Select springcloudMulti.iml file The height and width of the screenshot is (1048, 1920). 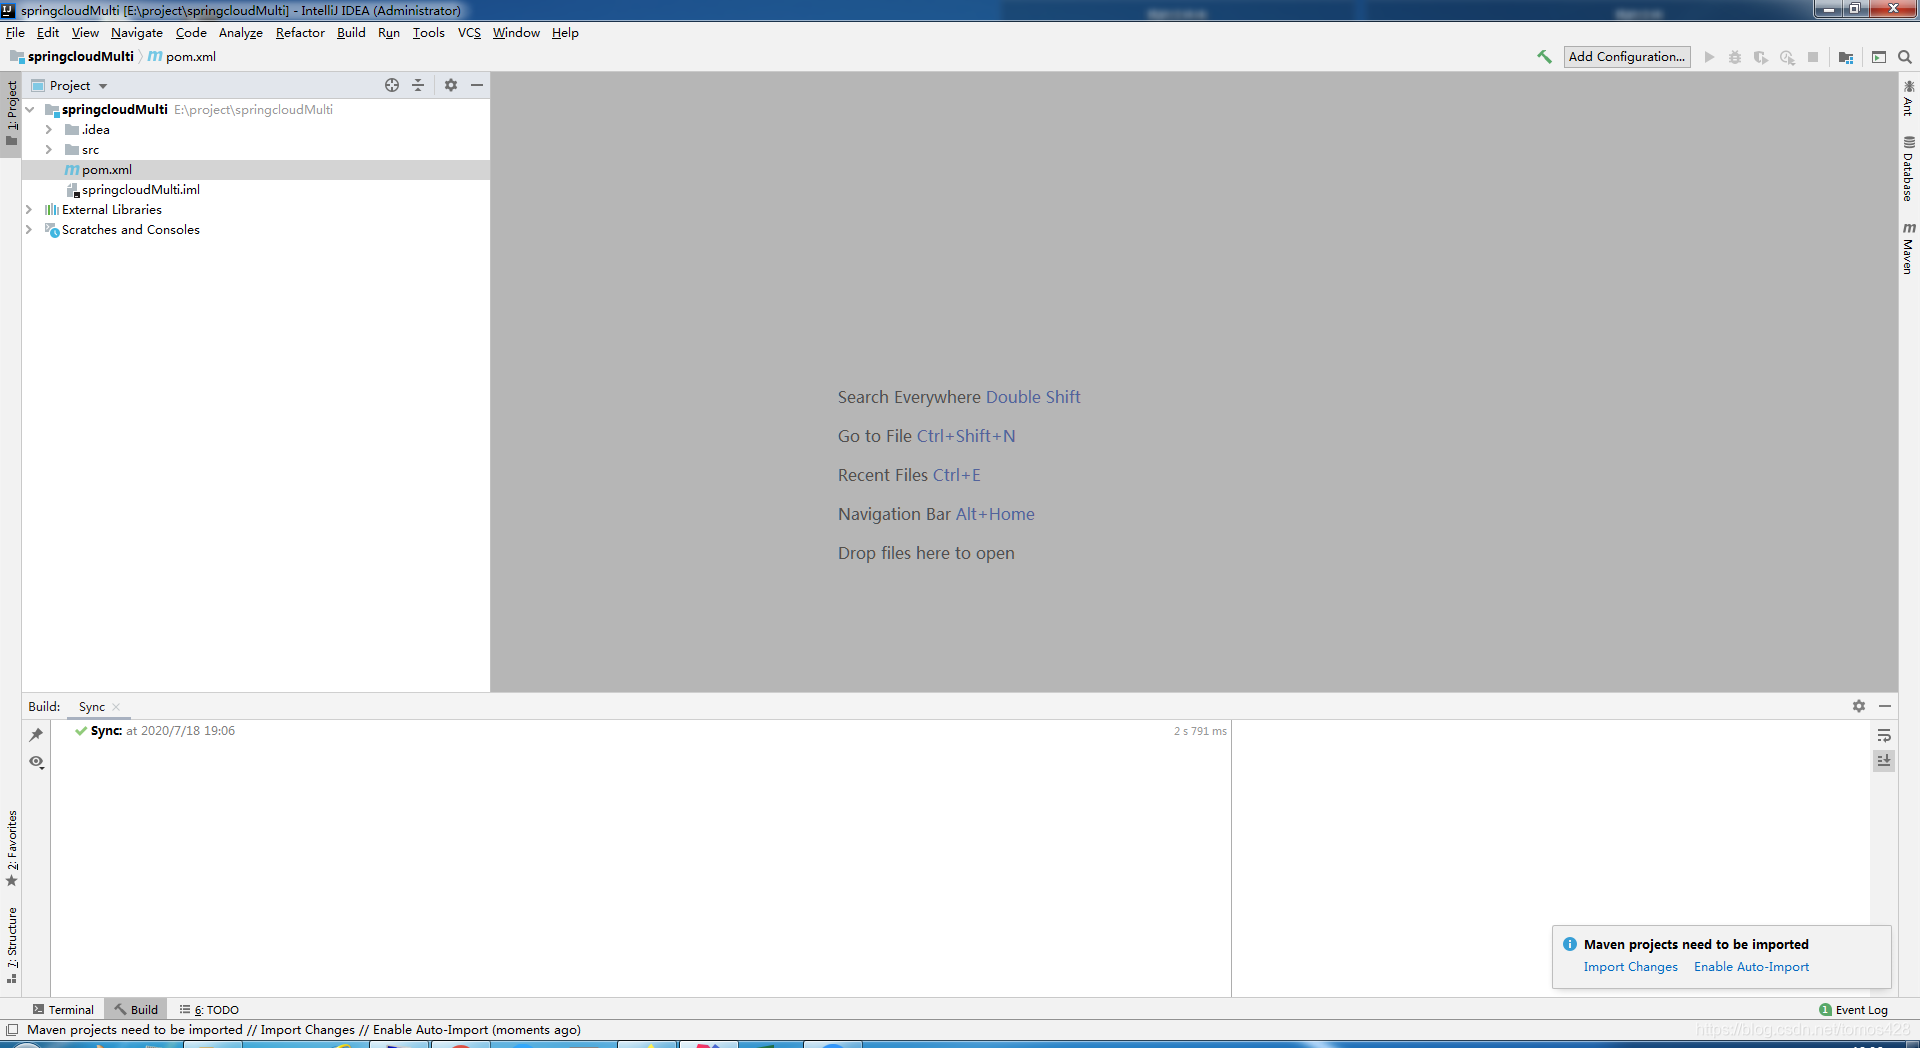click(x=256, y=190)
